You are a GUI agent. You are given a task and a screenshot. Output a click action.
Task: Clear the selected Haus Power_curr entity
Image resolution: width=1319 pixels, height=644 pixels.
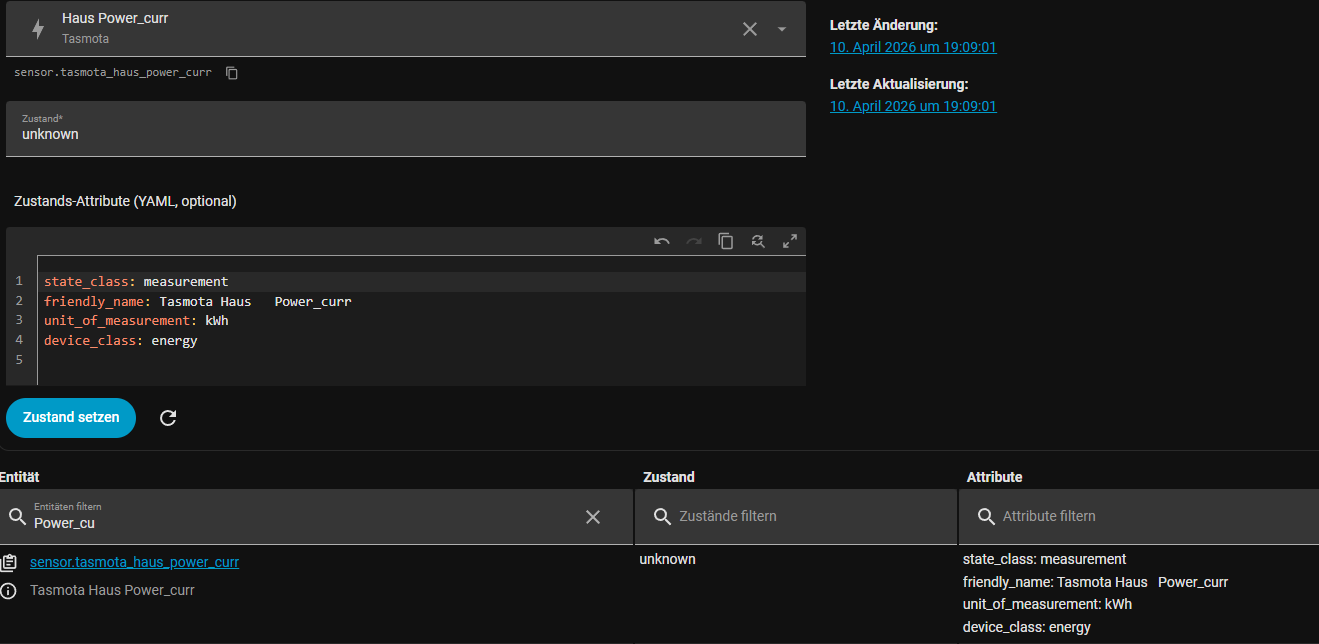tap(749, 29)
